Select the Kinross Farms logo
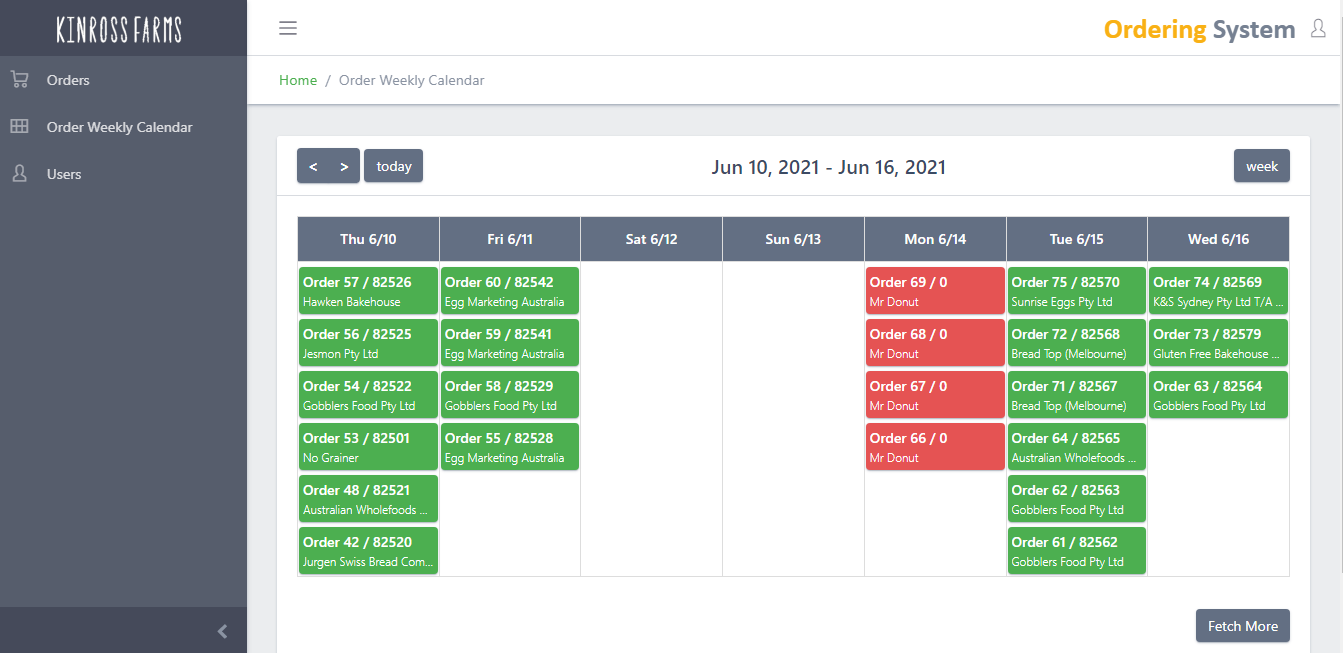The width and height of the screenshot is (1343, 653). pos(119,30)
